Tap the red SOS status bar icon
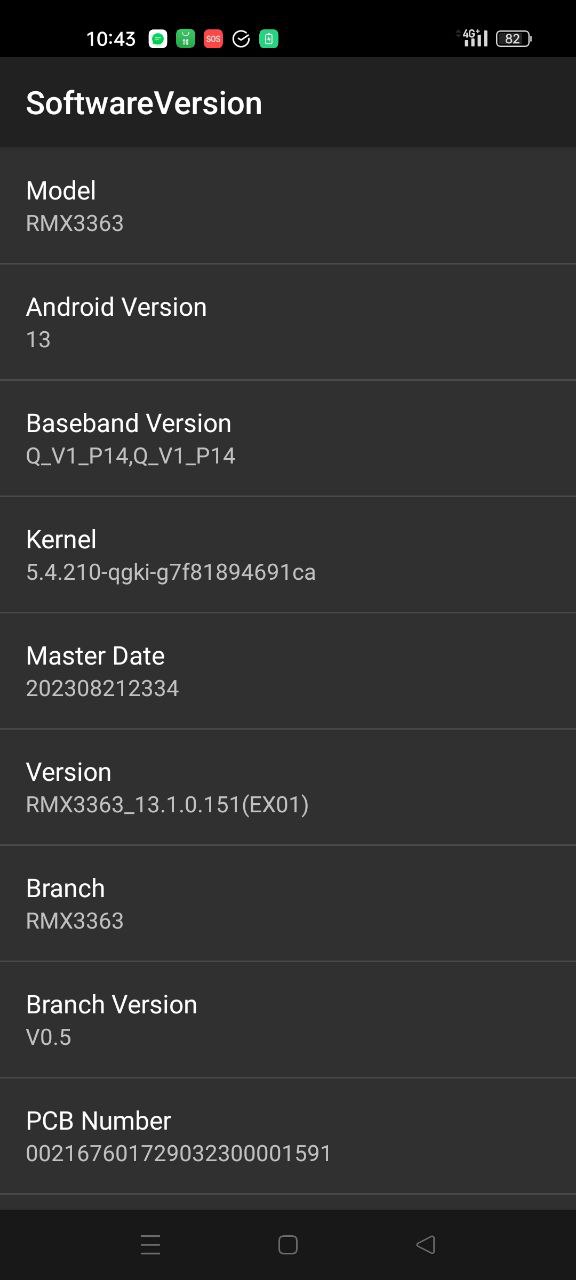Viewport: 576px width, 1280px height. coord(213,39)
